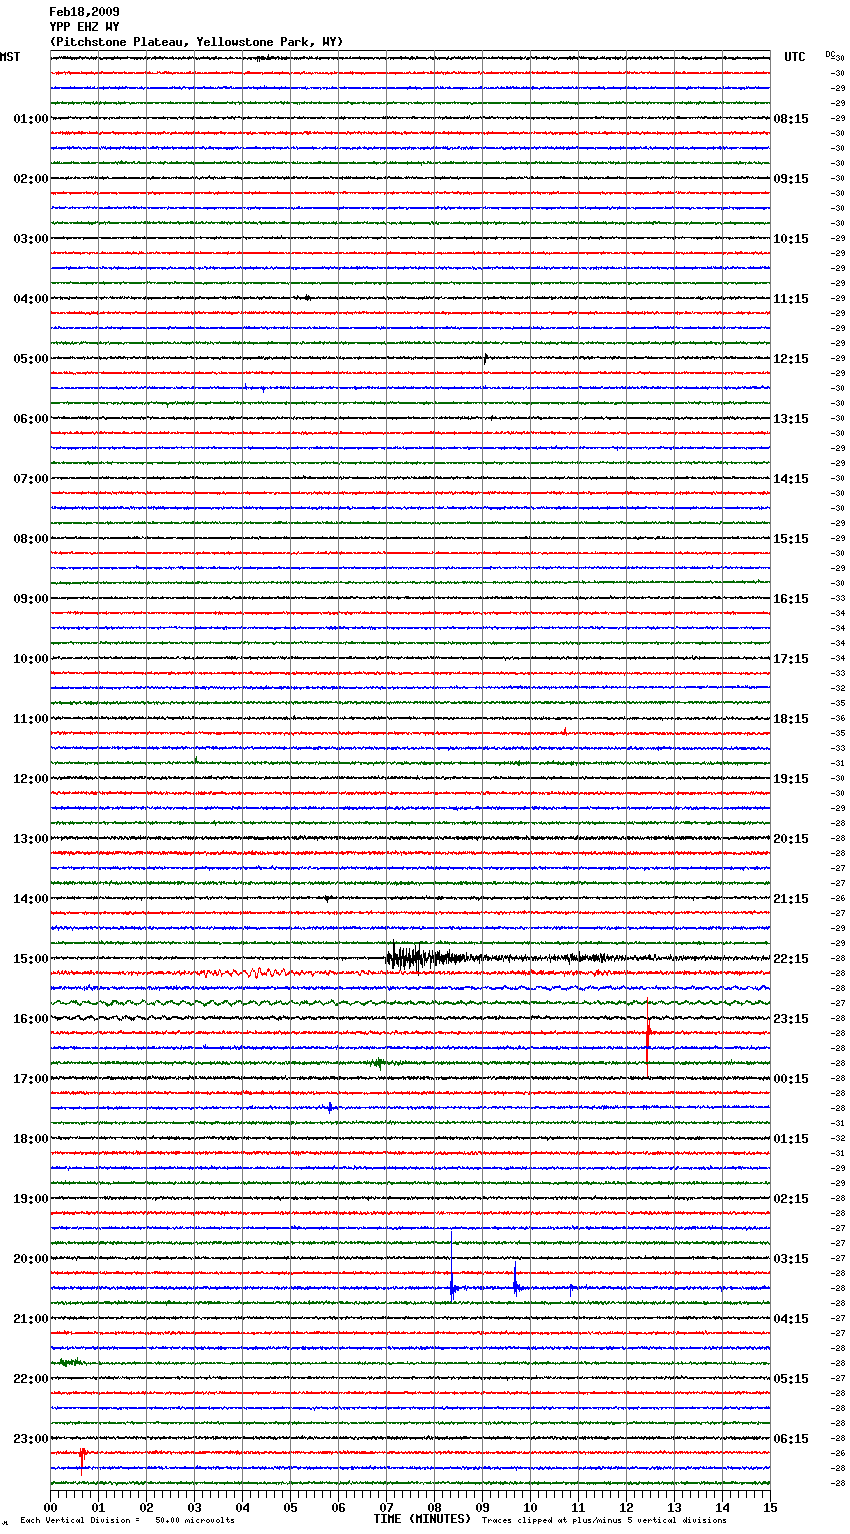Click the 15:00 MST time label
Image resolution: width=850 pixels, height=1534 pixels.
coord(30,959)
